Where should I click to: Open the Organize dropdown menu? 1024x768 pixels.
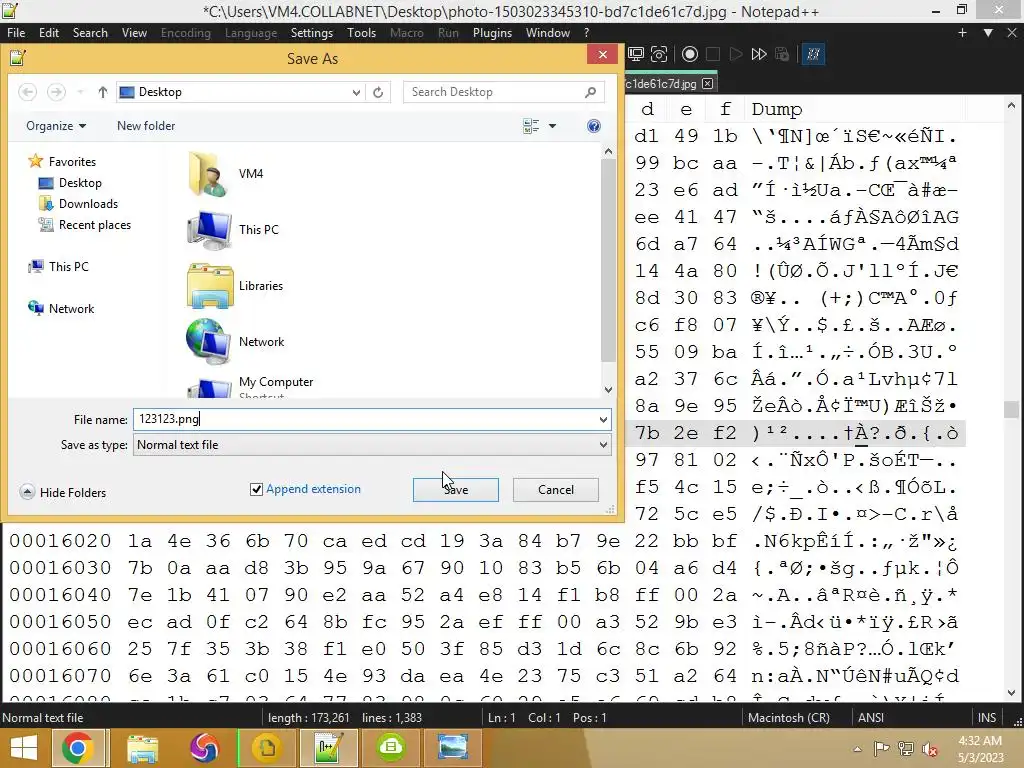56,126
